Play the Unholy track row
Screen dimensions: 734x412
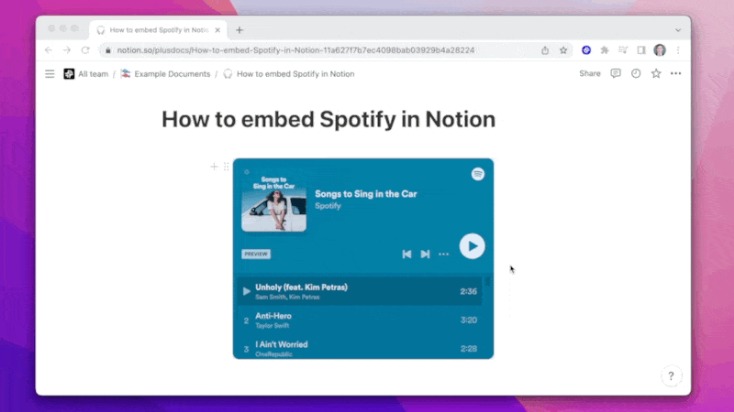(x=360, y=291)
